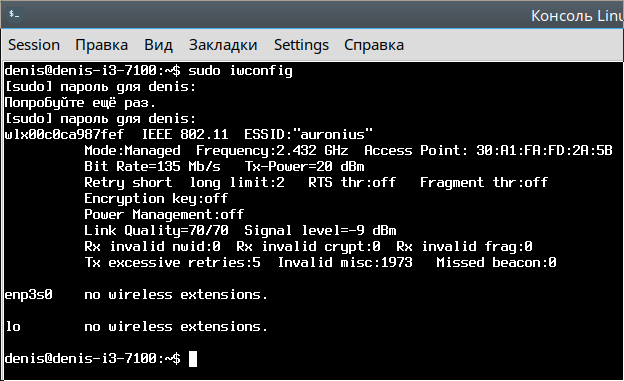
Task: Click the Power Management:off text
Action: (x=164, y=214)
